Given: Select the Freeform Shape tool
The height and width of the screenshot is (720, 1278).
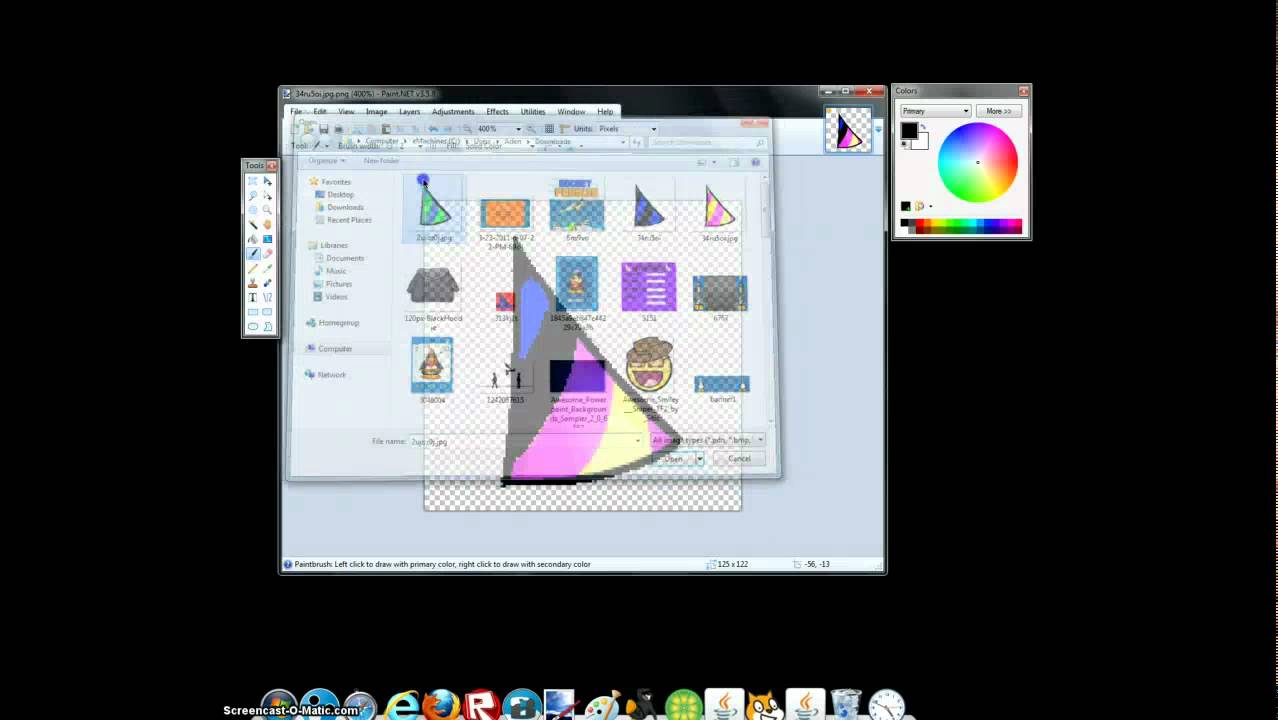Looking at the screenshot, I should click(267, 326).
